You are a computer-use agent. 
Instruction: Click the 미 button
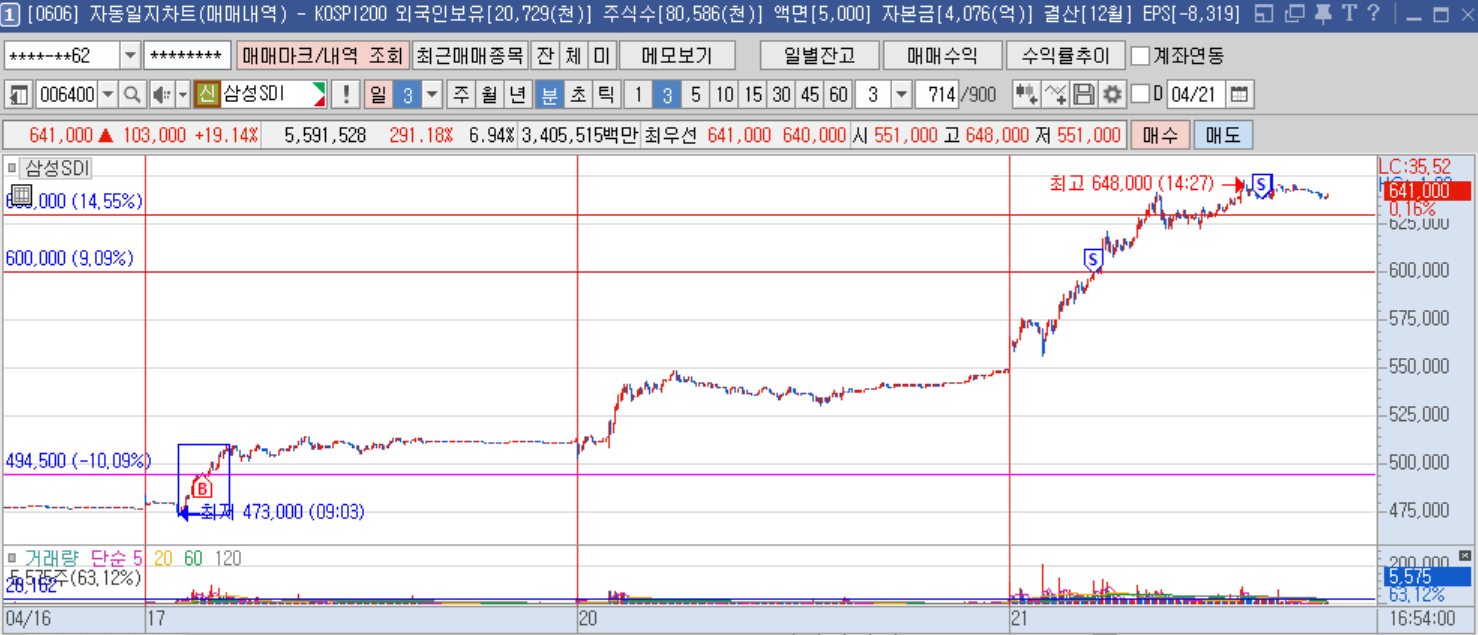[601, 55]
